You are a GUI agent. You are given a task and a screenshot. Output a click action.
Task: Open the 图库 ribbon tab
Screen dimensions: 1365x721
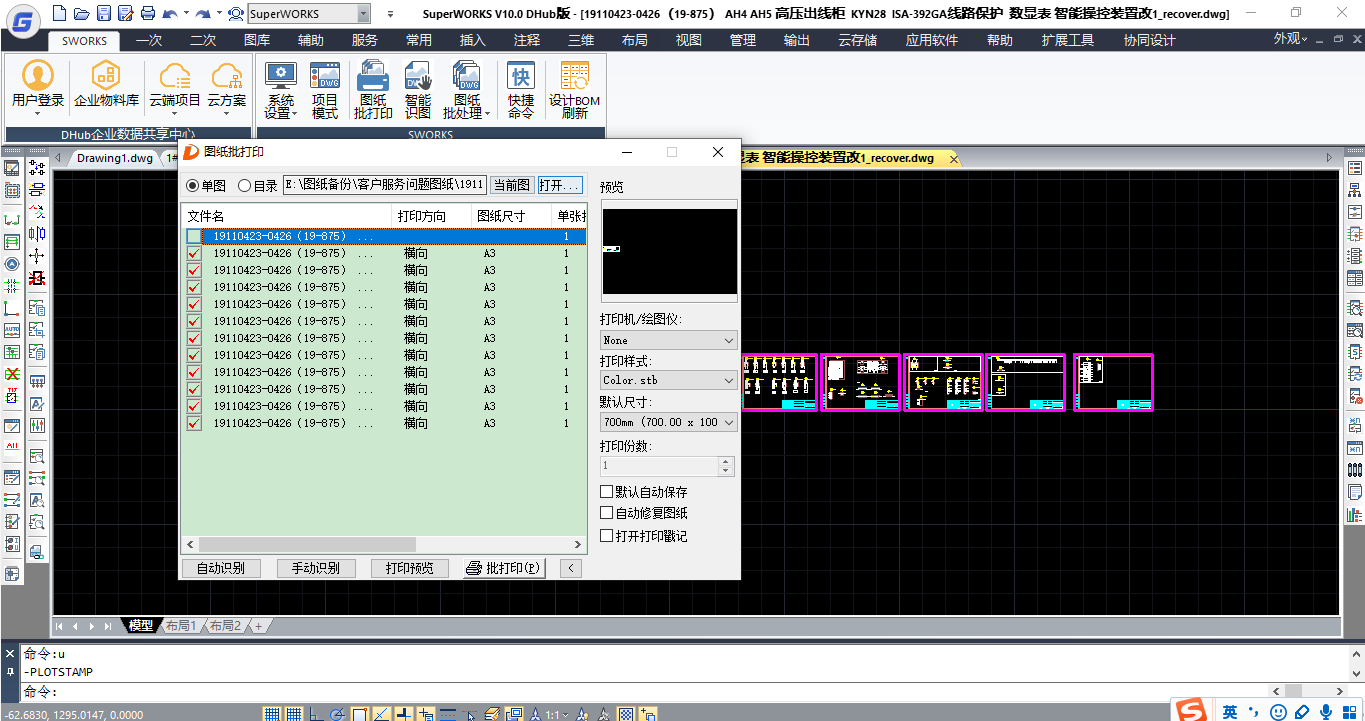point(257,40)
